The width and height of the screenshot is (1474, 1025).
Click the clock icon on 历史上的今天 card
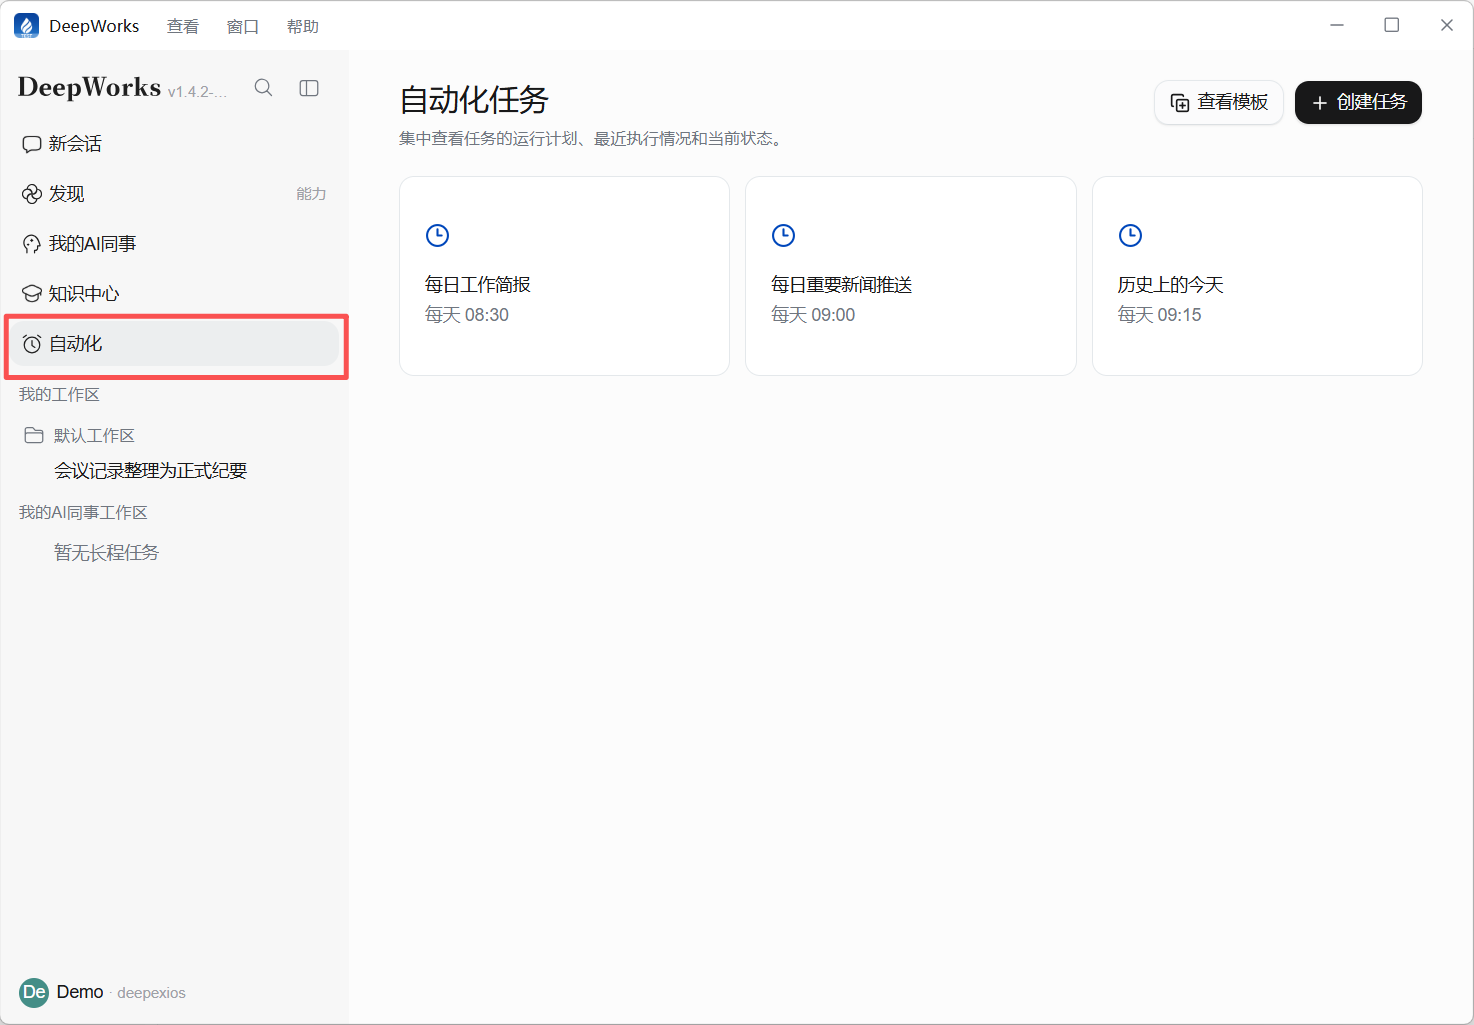pyautogui.click(x=1130, y=235)
